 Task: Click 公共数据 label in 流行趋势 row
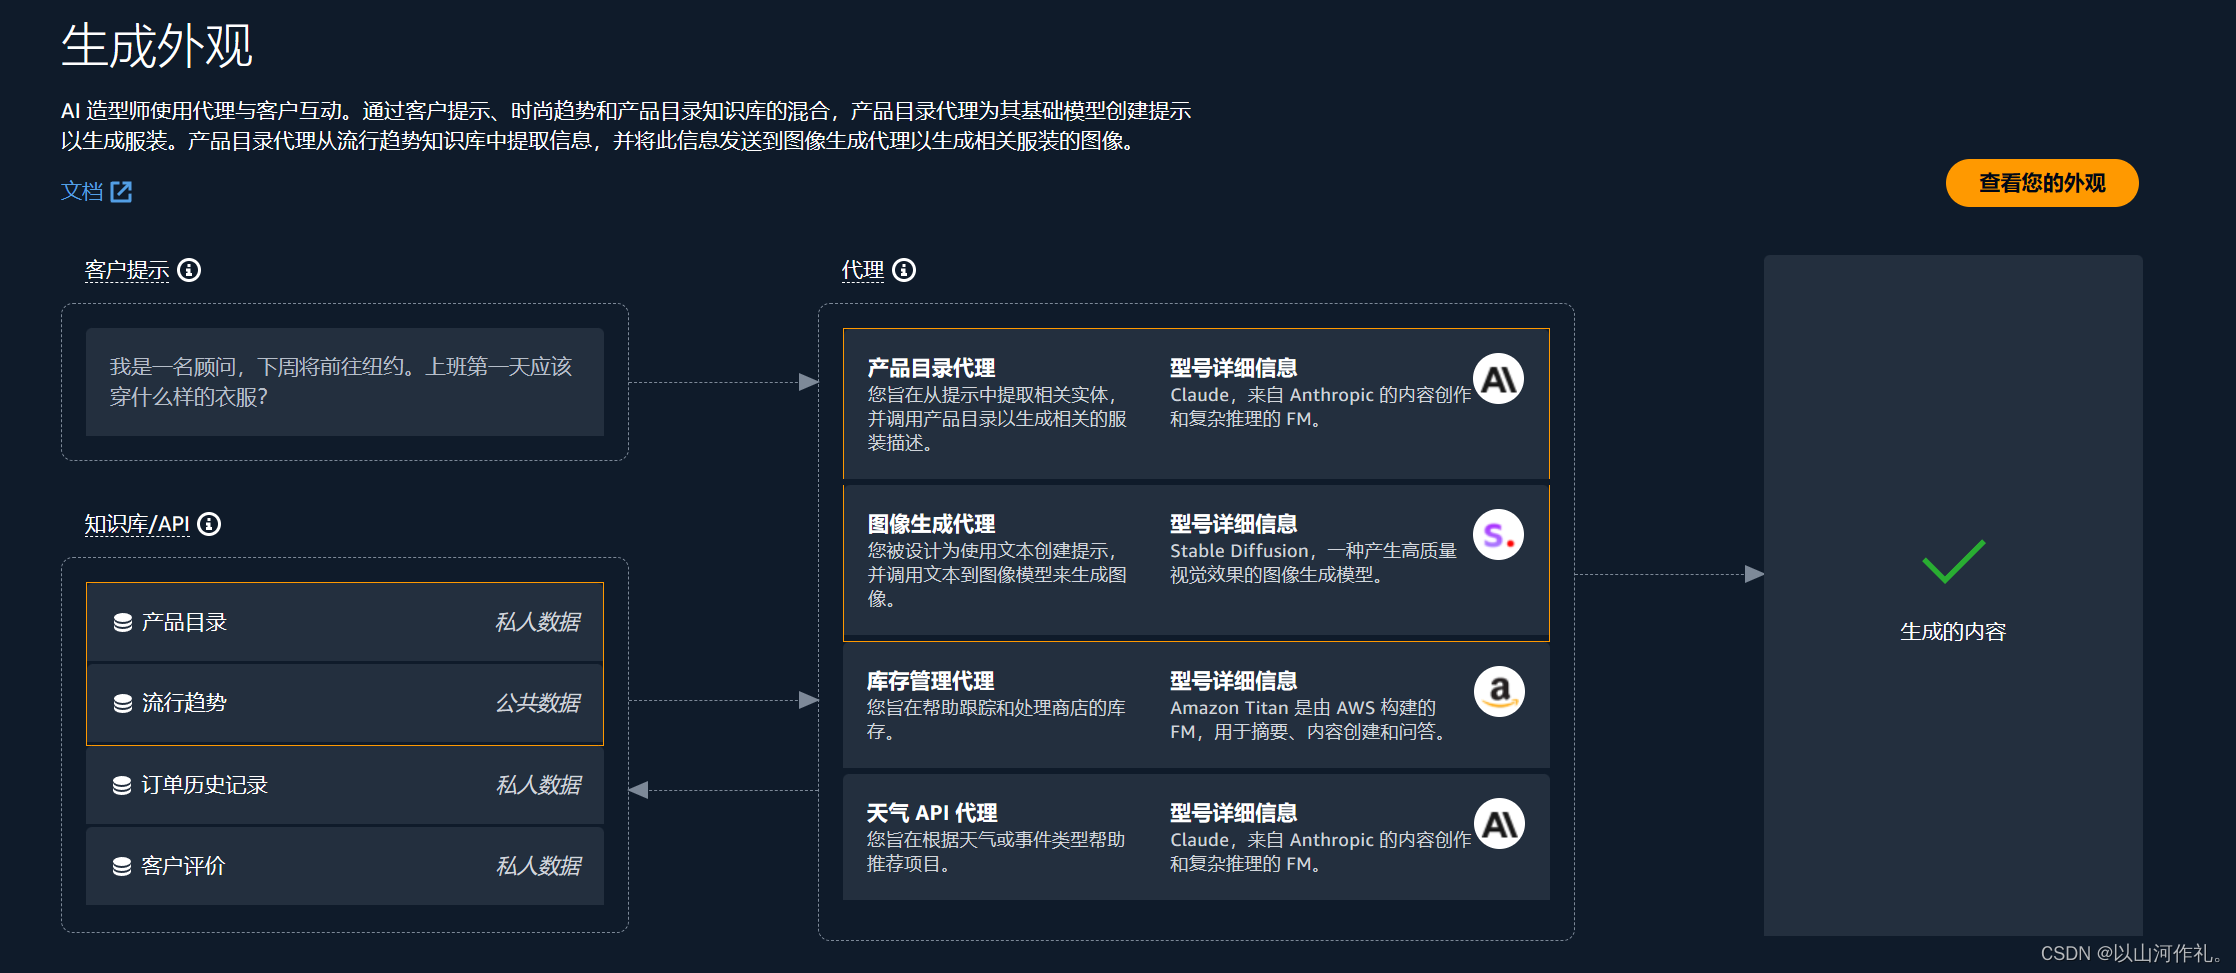(x=538, y=703)
